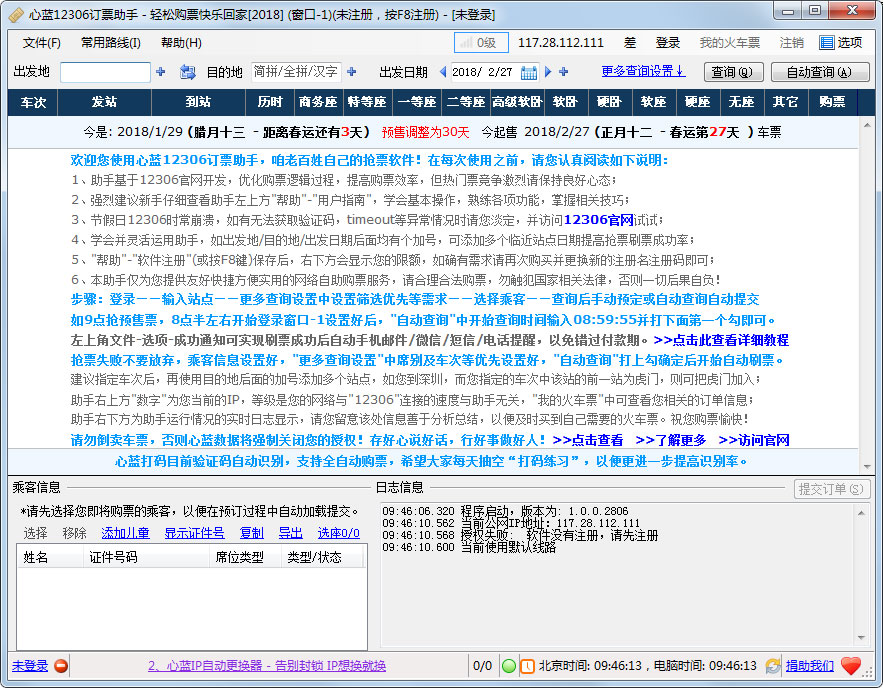This screenshot has width=883, height=688.
Task: Open the 12306官网 link
Action: (x=599, y=220)
